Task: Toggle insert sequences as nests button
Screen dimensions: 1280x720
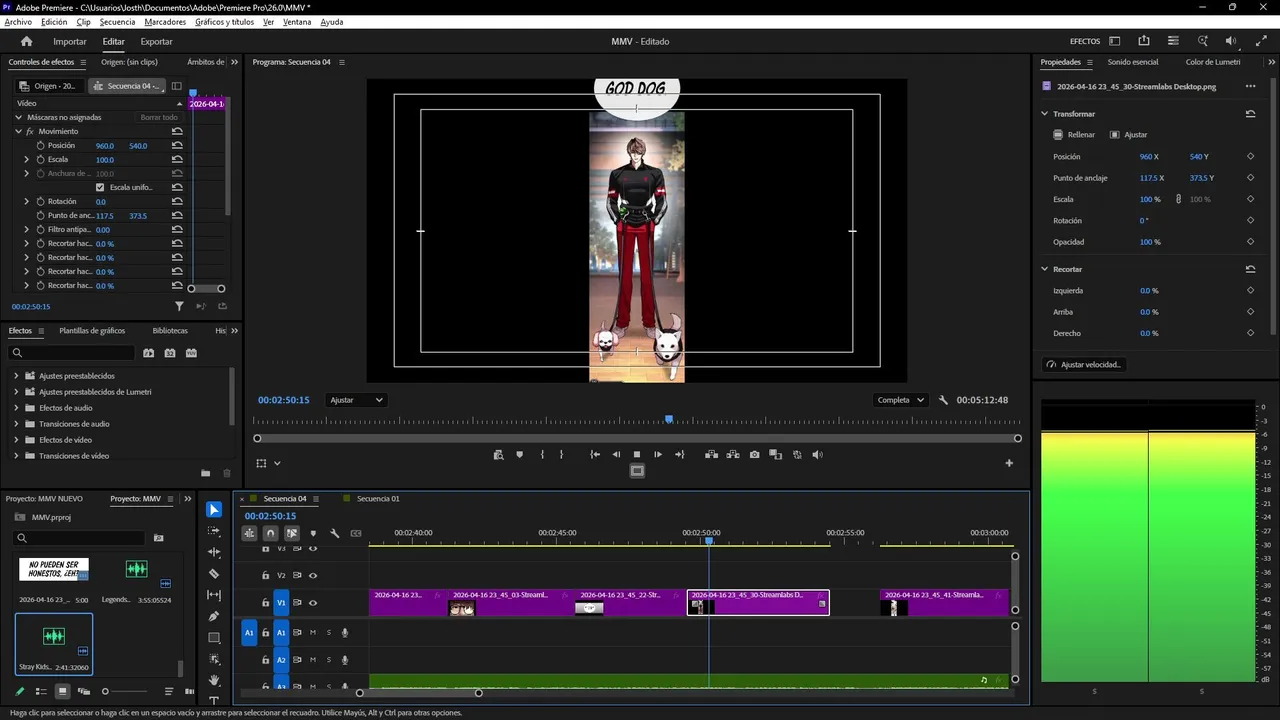Action: pyautogui.click(x=249, y=533)
